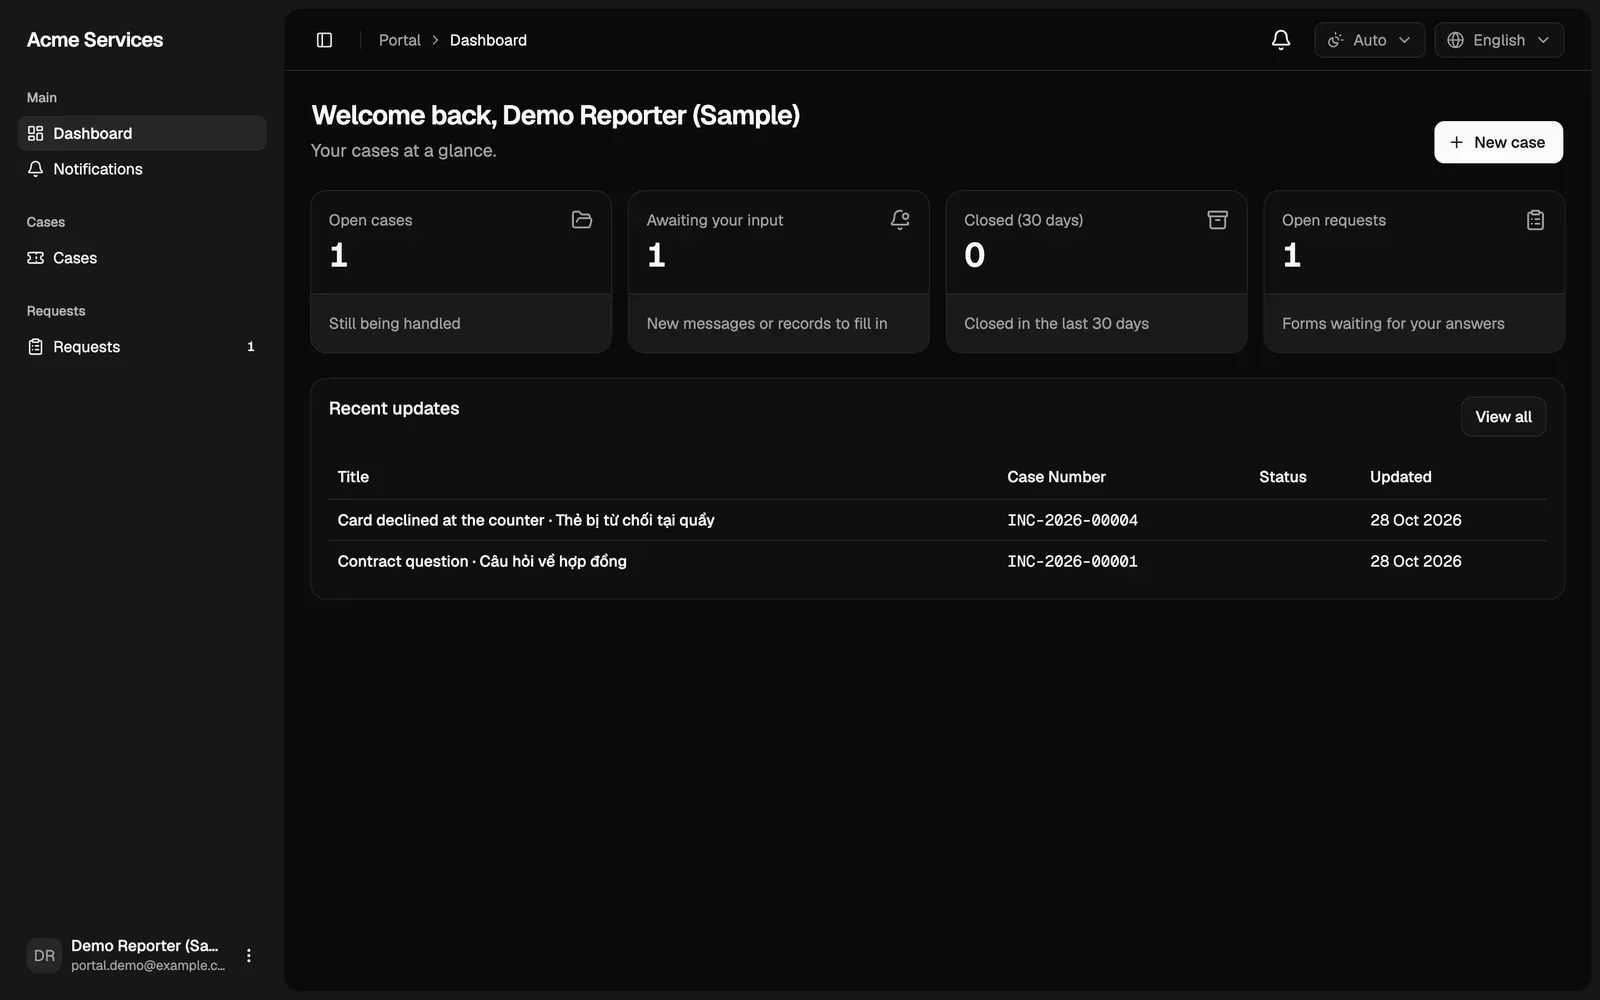
Task: Click the Cases ticket icon in sidebar
Action: tap(36, 258)
